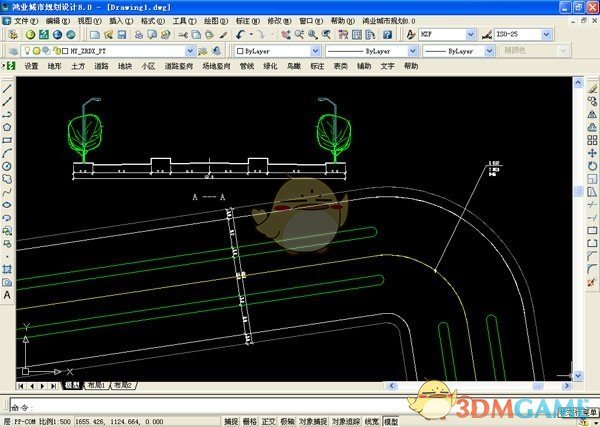Click the Help question mark icon
Viewport: 600px width, 427px height.
pyautogui.click(x=387, y=35)
